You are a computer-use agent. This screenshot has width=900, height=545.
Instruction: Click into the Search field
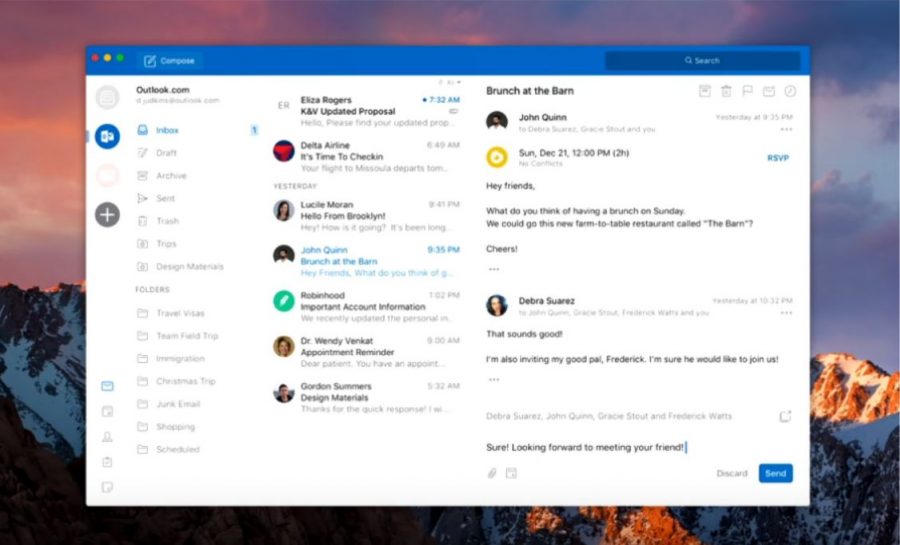coord(702,61)
